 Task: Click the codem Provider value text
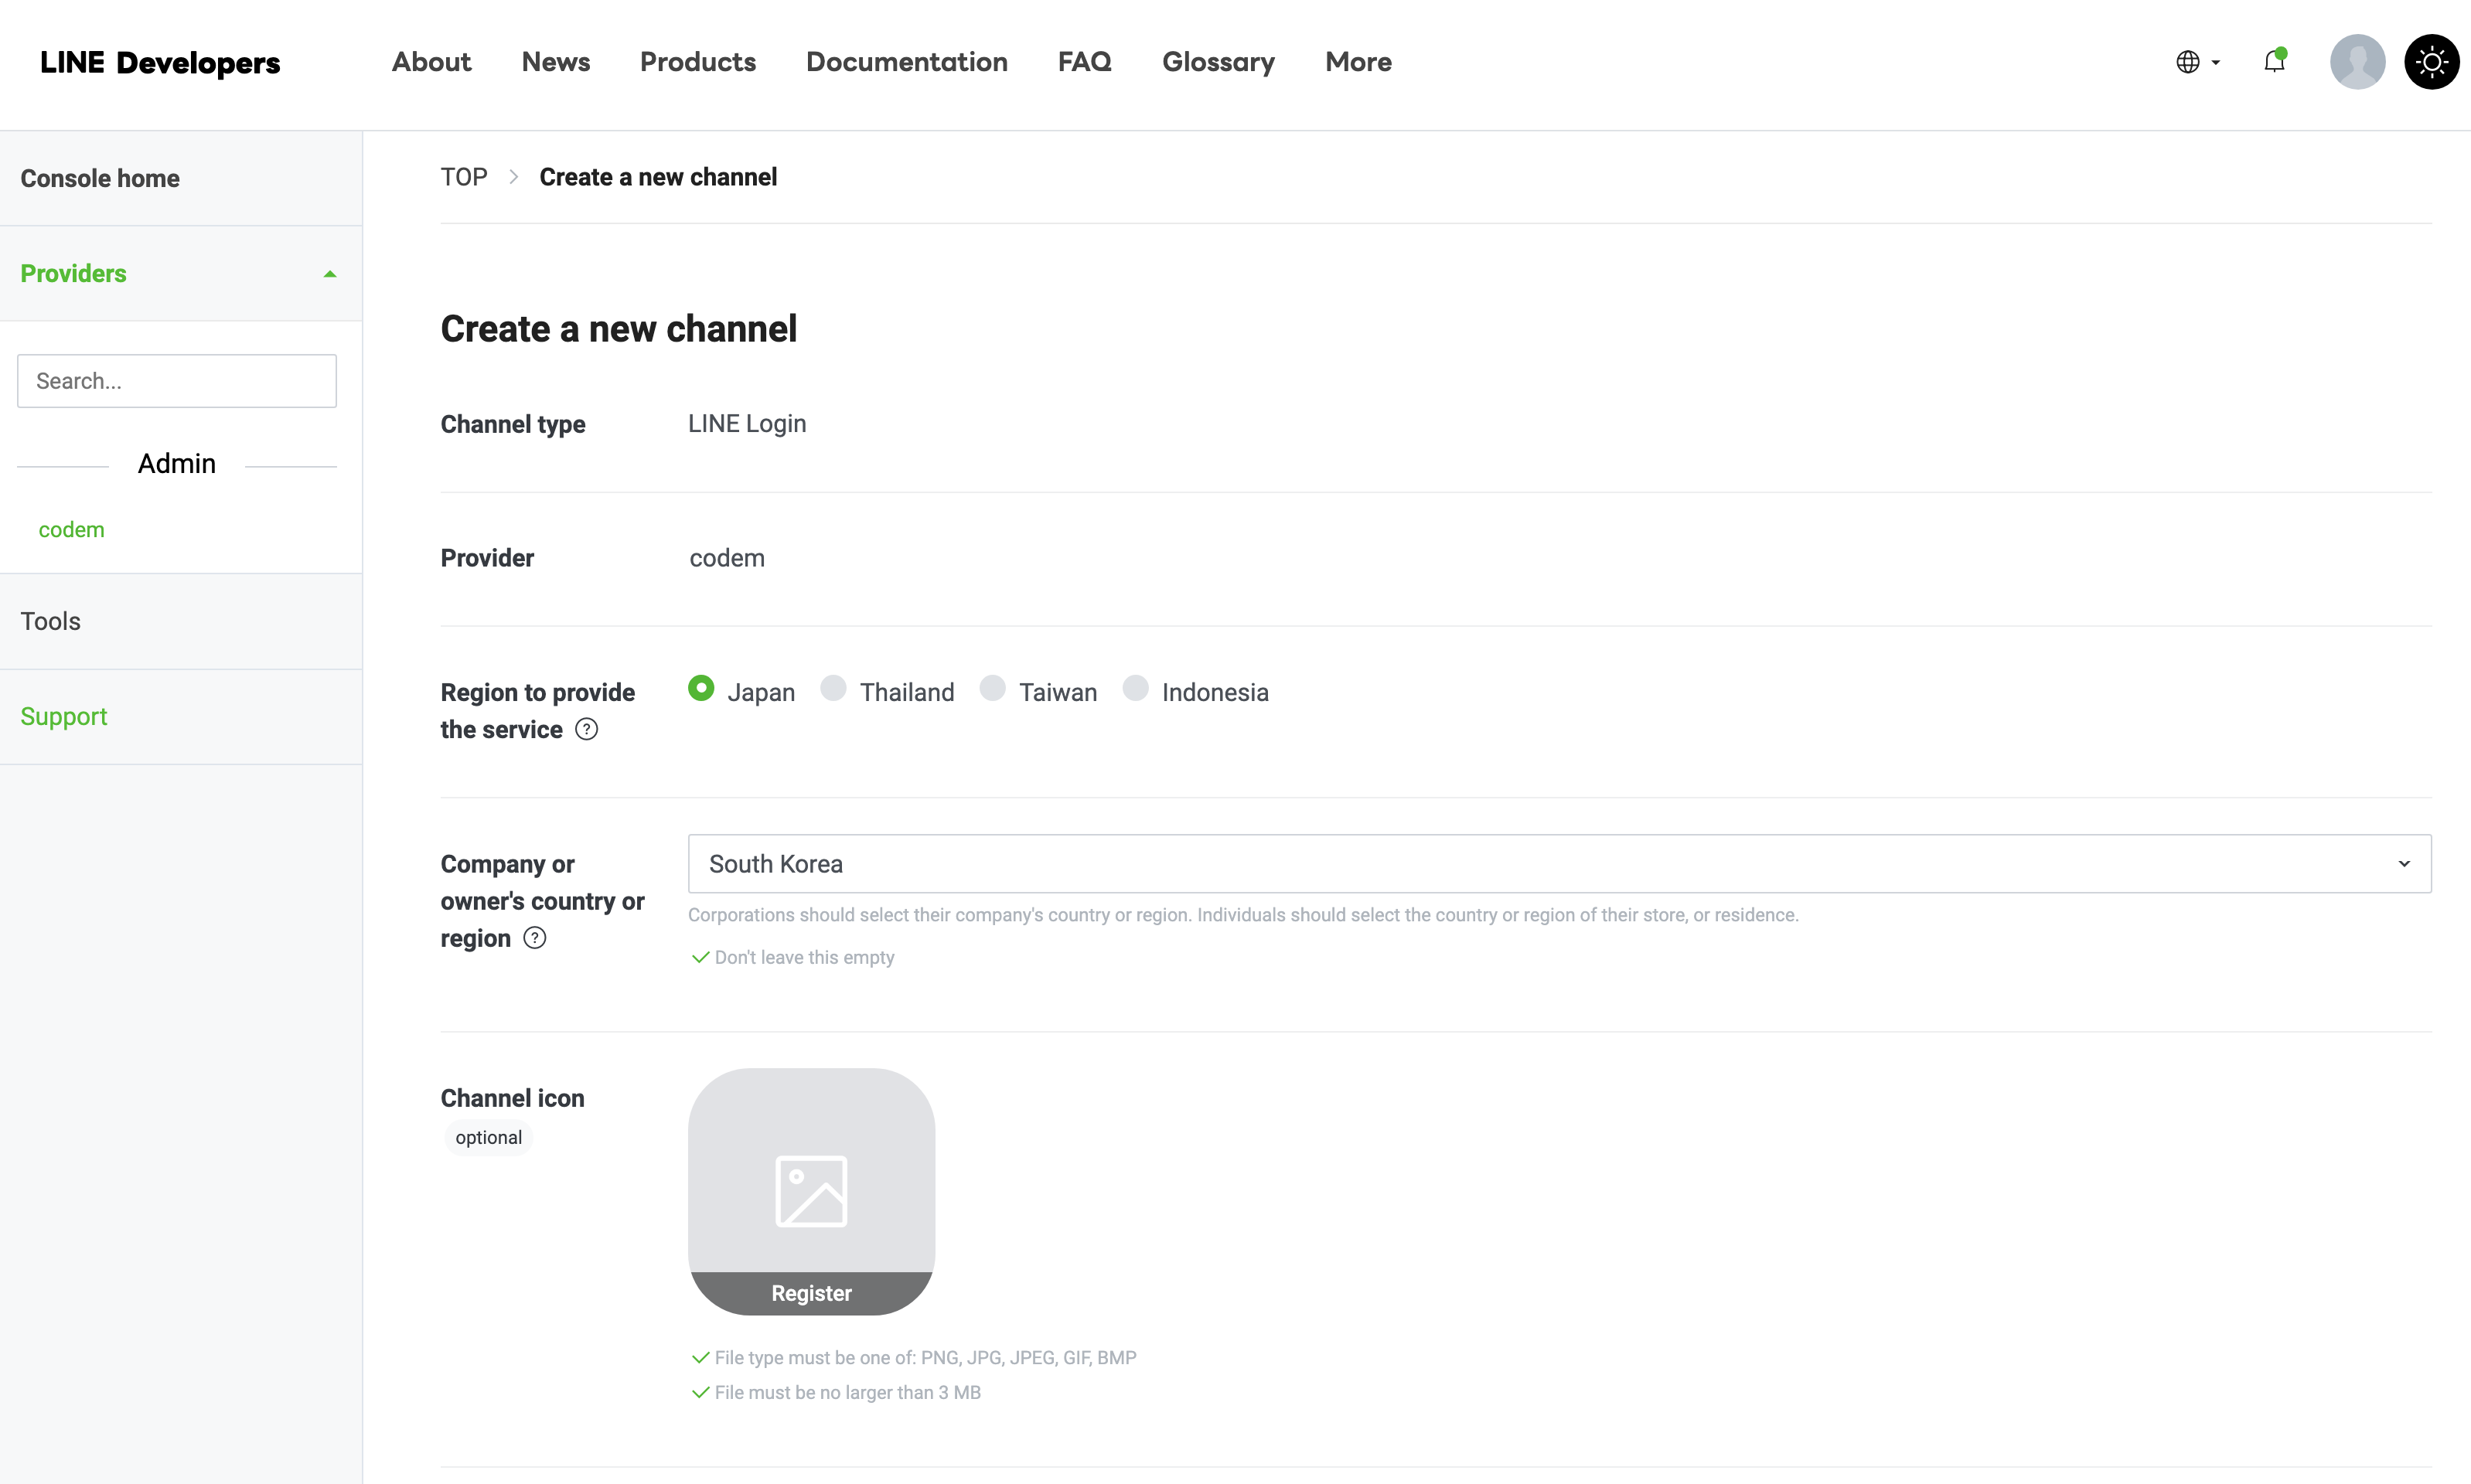point(727,558)
